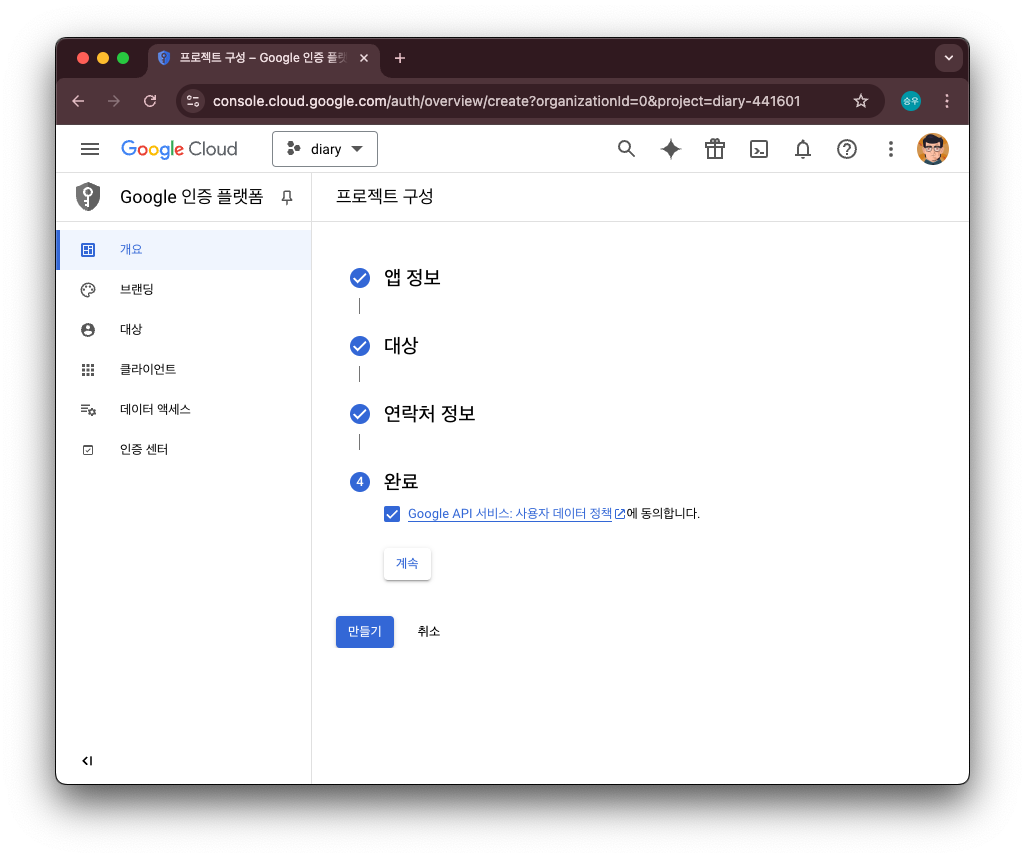This screenshot has height=858, width=1025.
Task: Open the account avatar menu
Action: point(932,149)
